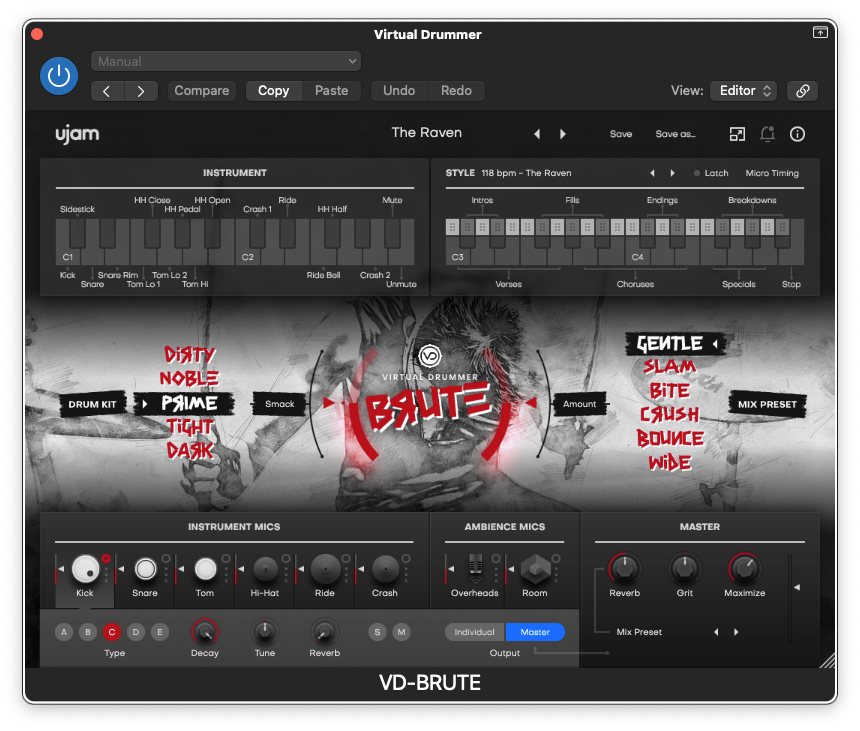The image size is (860, 731).
Task: Click the Paste button
Action: [x=331, y=91]
